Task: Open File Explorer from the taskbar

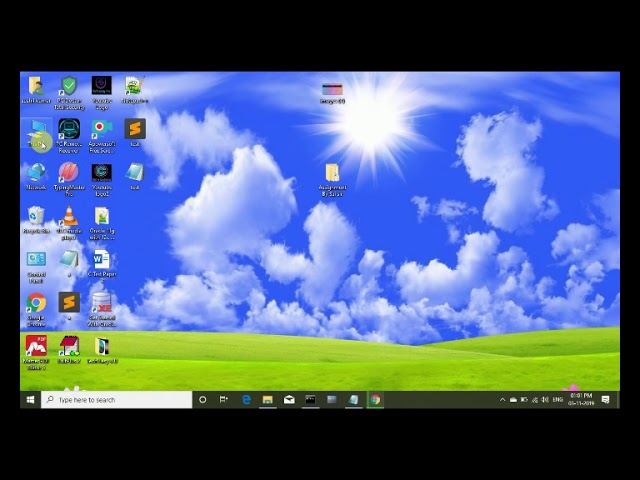Action: point(267,400)
